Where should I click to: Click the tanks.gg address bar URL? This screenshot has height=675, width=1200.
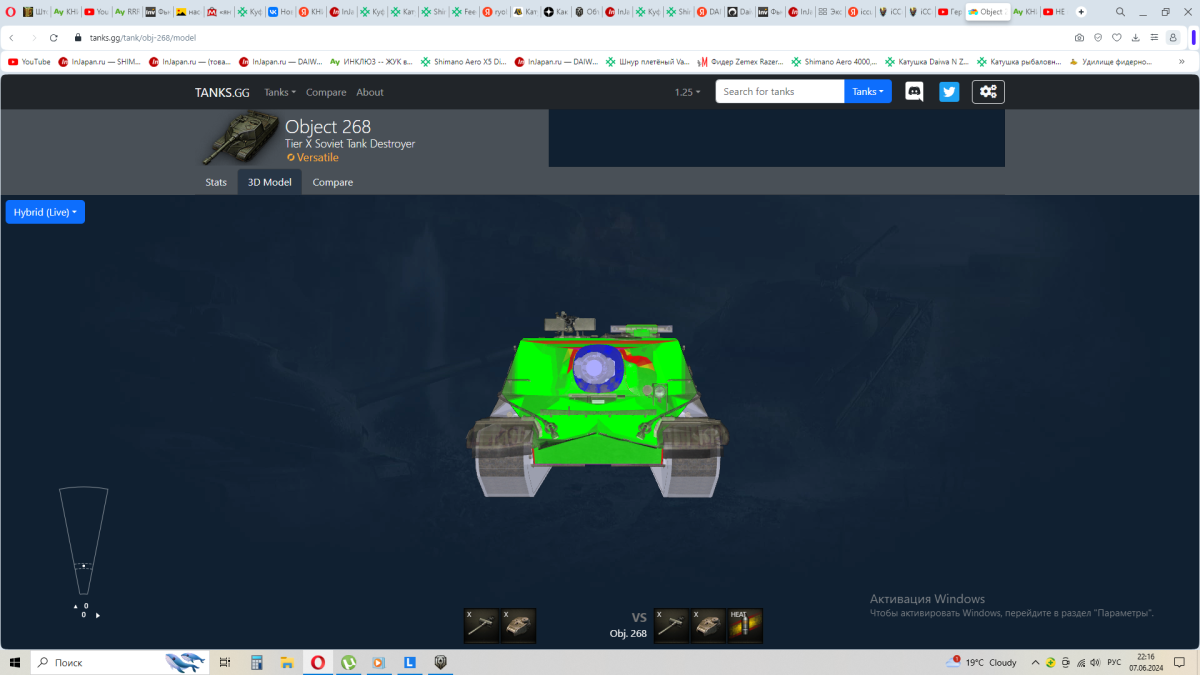[x=142, y=37]
